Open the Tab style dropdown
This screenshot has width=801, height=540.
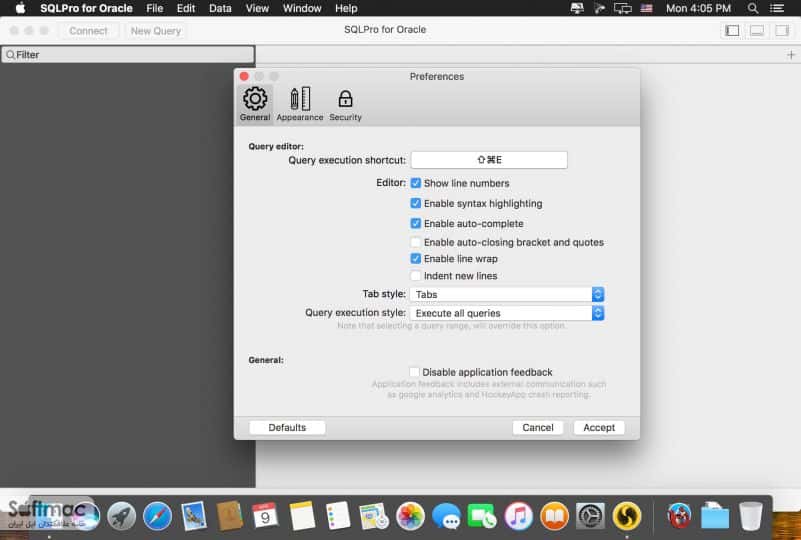pyautogui.click(x=507, y=294)
